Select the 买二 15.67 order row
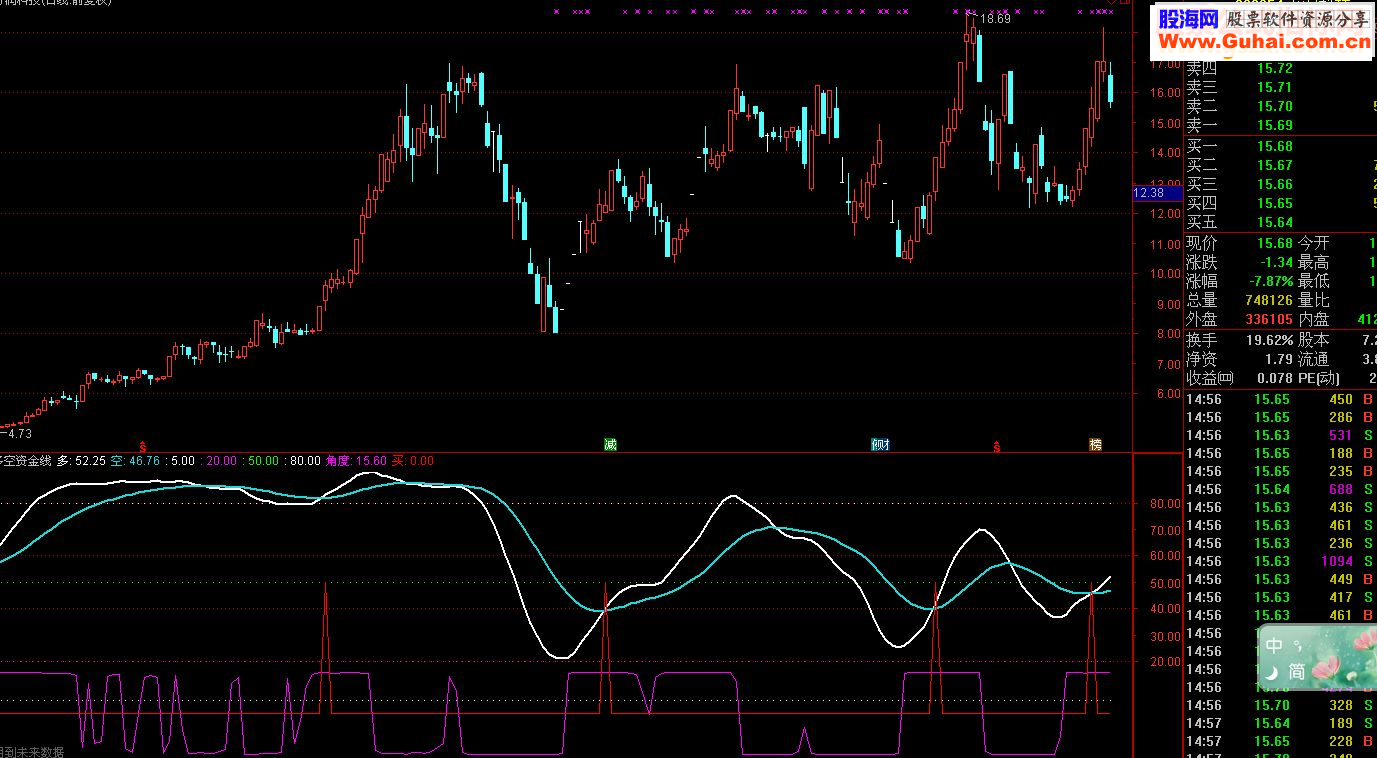Image resolution: width=1377 pixels, height=758 pixels. tap(1281, 165)
